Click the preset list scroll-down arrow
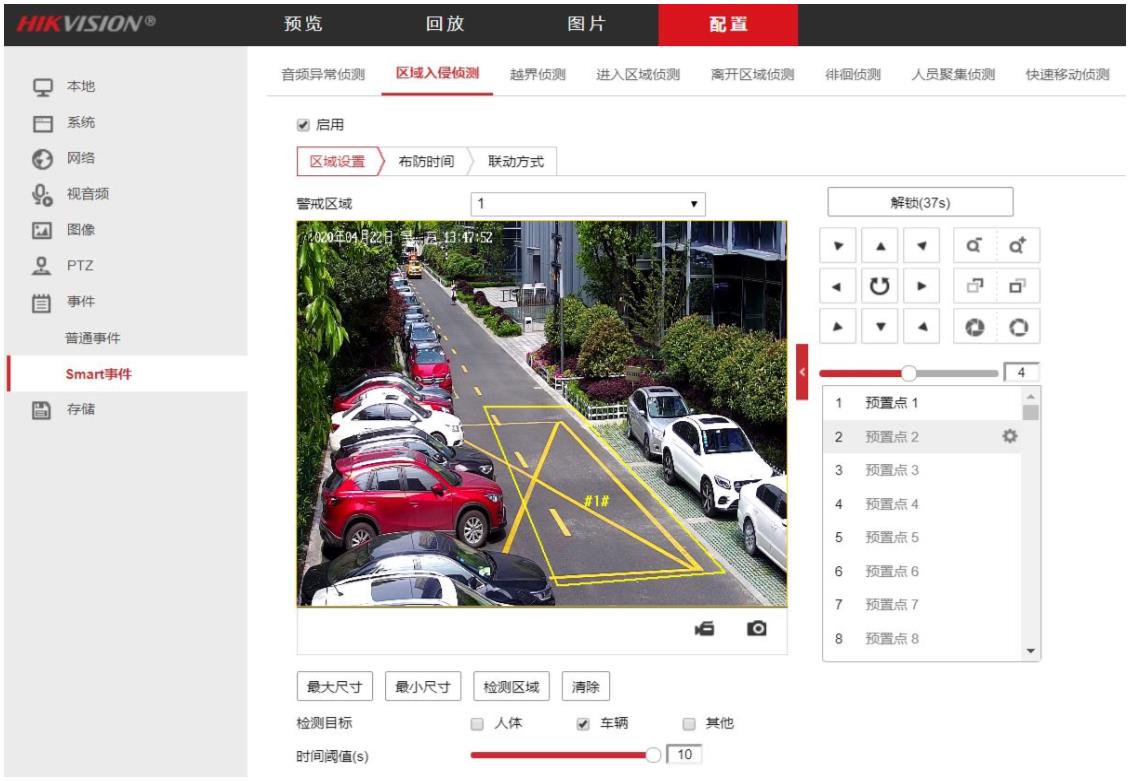Viewport: 1130px width, 781px height. 1031,651
